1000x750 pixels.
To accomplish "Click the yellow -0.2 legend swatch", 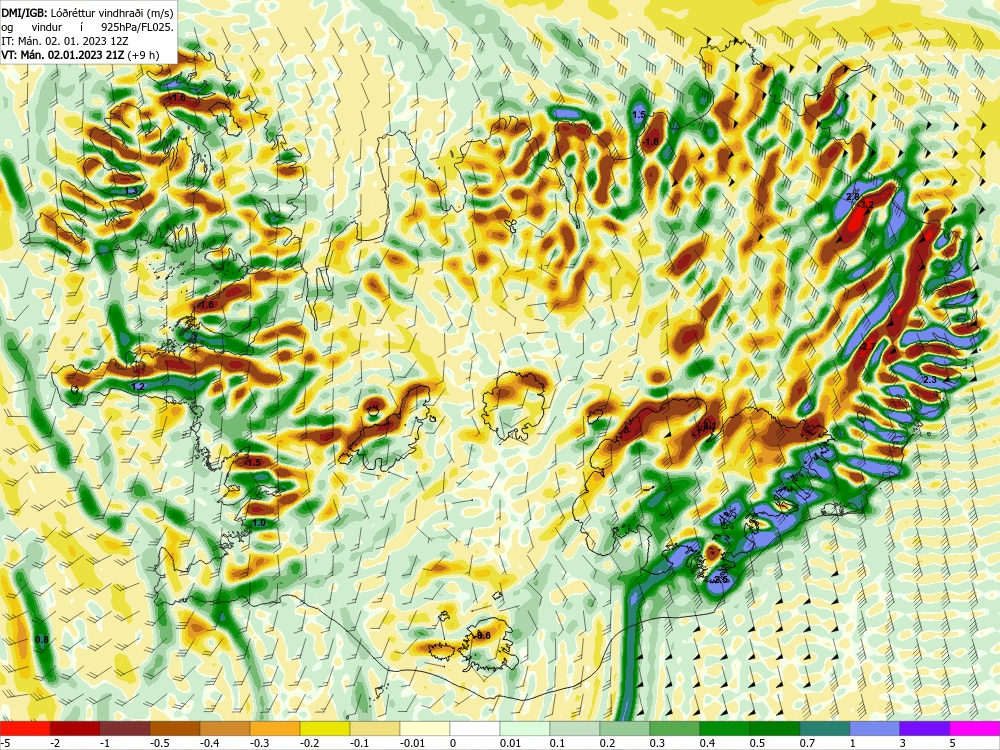I will pos(325,728).
